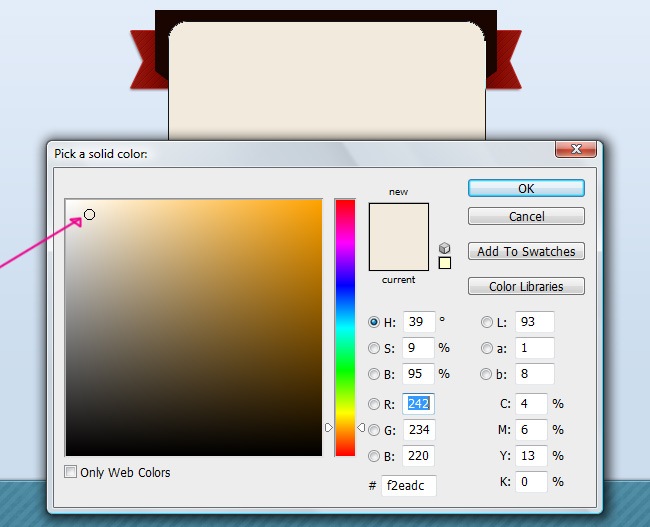
Task: Click the web-safe color warning cube icon
Action: (444, 248)
